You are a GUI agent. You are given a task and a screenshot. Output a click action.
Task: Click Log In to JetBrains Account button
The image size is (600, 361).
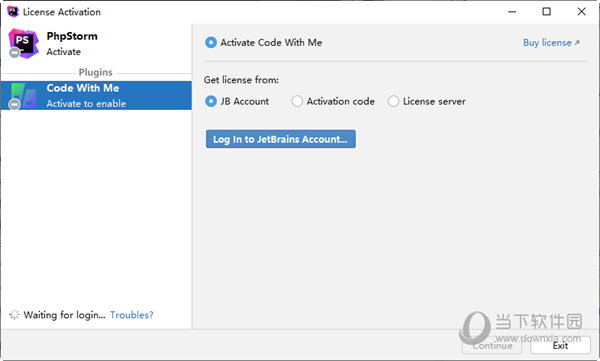(x=280, y=139)
